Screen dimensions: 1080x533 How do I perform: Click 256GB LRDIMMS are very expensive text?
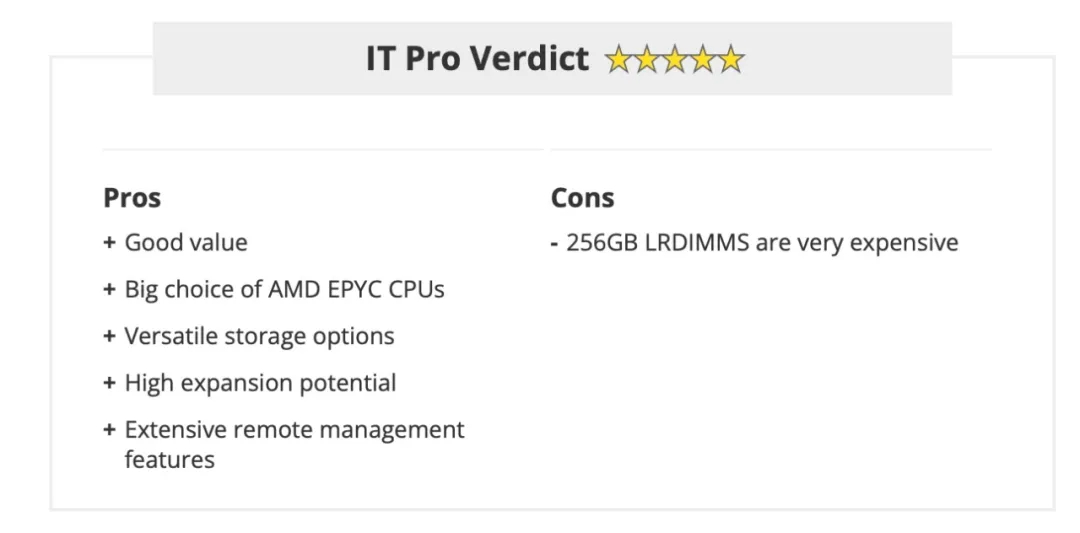762,242
